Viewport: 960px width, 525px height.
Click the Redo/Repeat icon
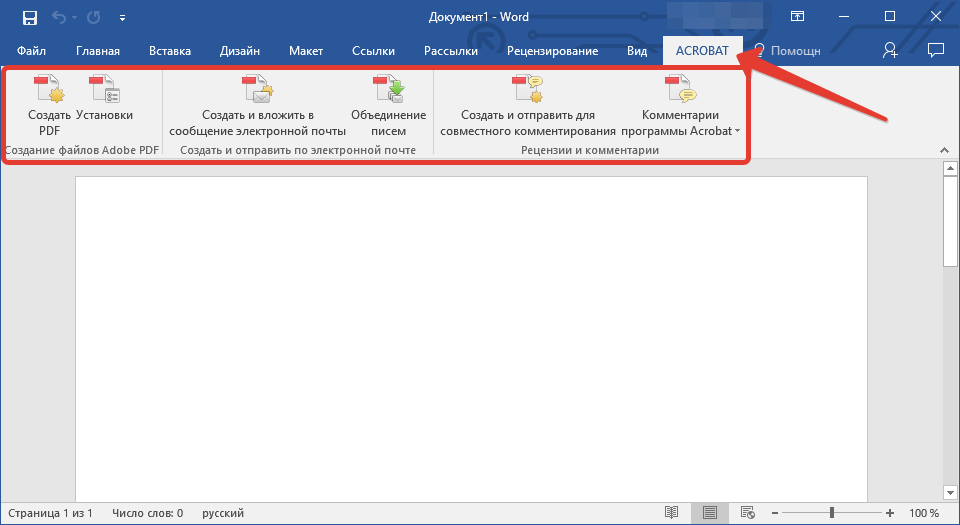coord(94,17)
